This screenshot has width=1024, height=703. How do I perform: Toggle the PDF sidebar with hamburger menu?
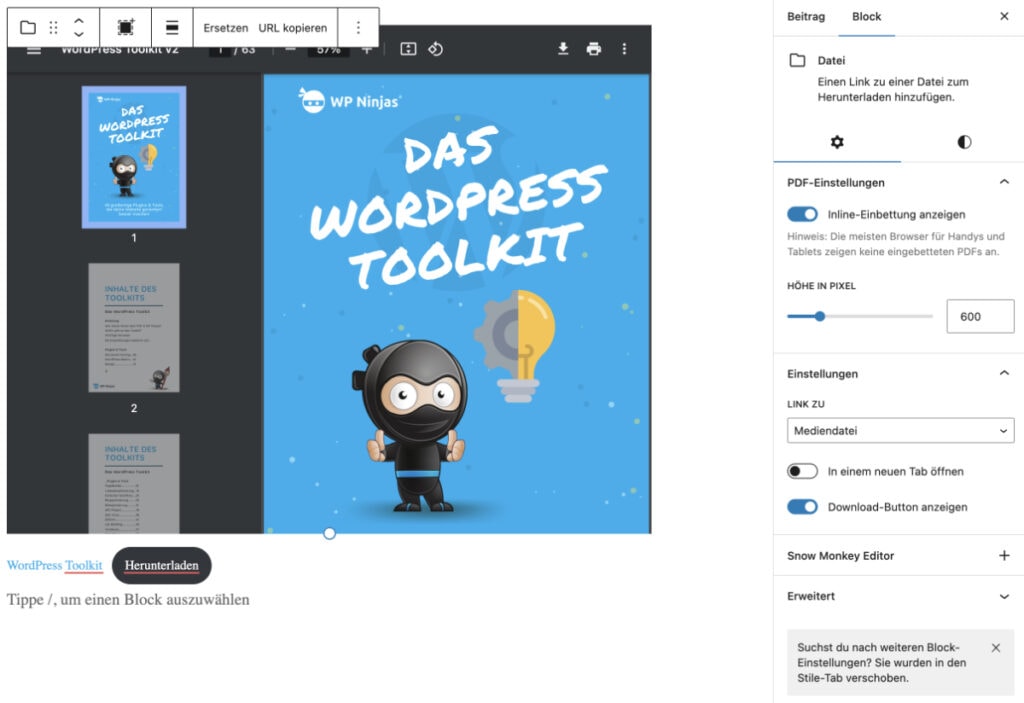[x=33, y=47]
